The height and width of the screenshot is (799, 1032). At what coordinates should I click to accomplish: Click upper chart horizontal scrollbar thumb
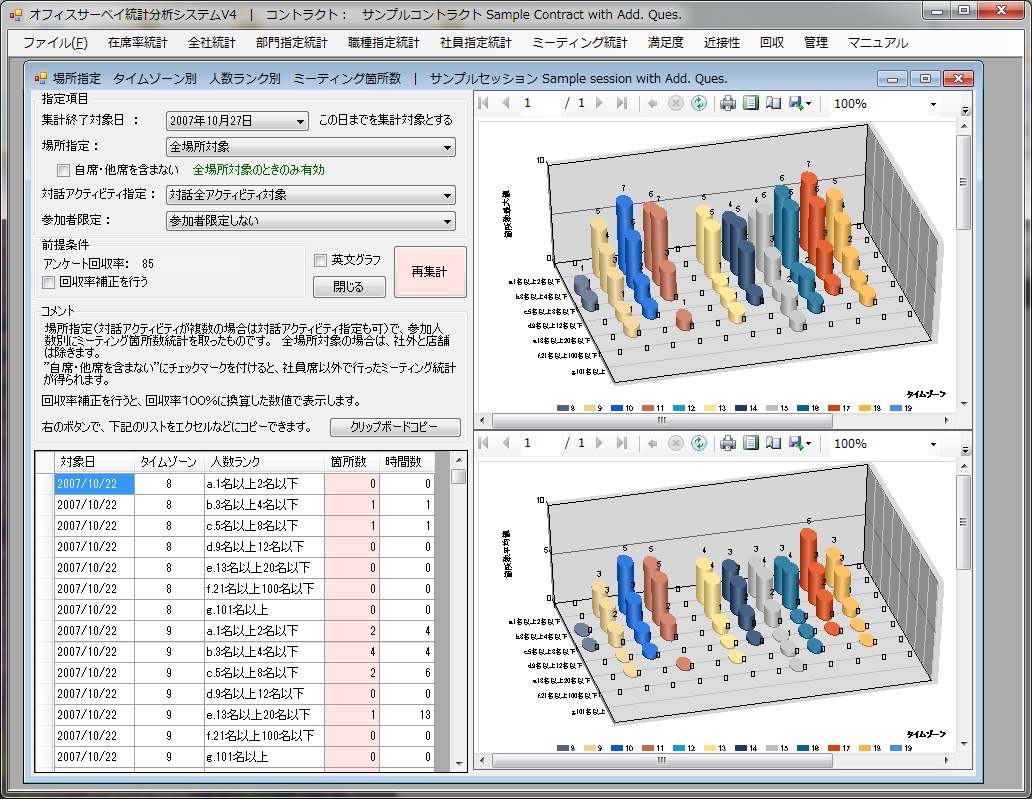(661, 421)
